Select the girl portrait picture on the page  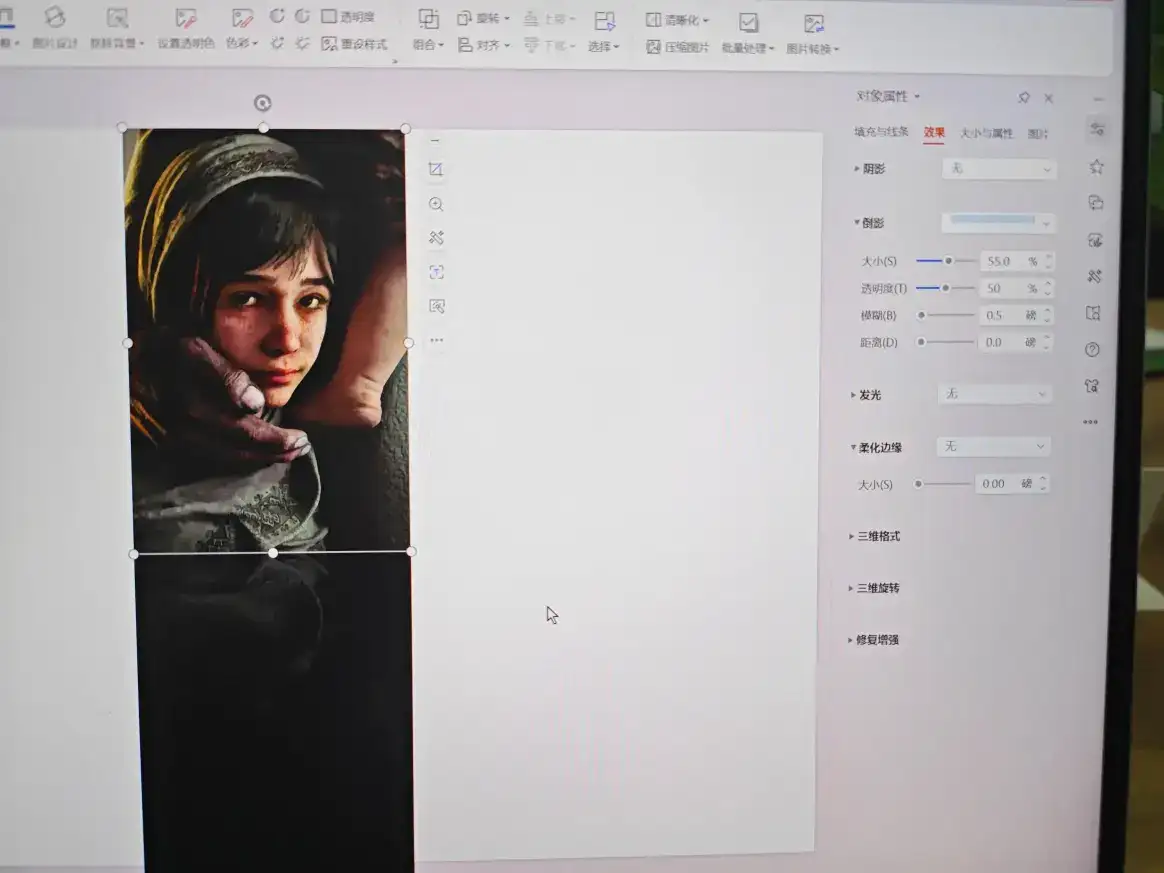(x=267, y=340)
